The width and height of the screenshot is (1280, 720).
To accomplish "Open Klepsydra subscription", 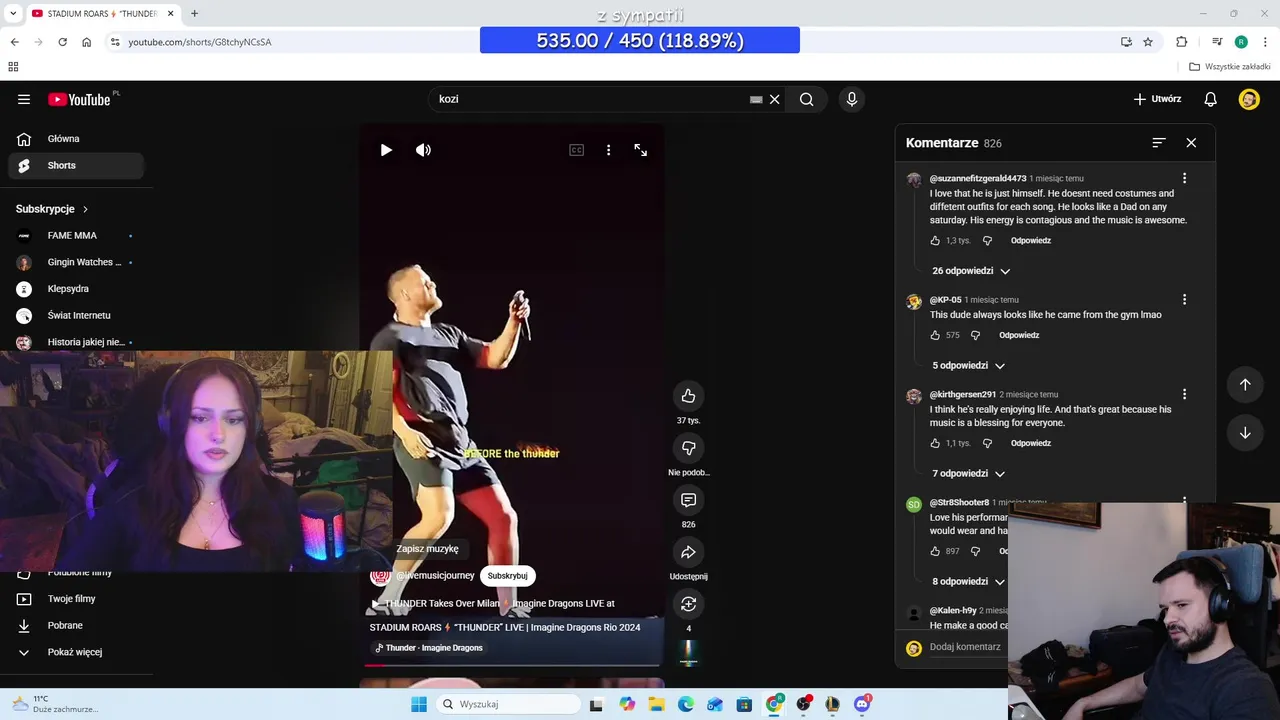I will point(76,289).
